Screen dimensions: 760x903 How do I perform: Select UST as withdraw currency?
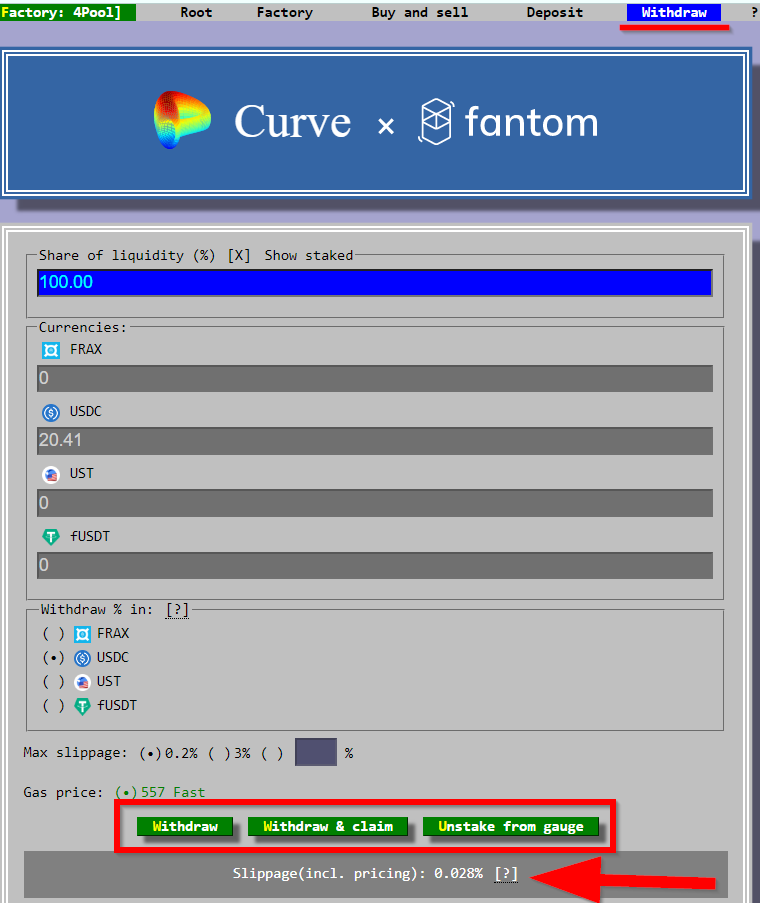pyautogui.click(x=54, y=682)
